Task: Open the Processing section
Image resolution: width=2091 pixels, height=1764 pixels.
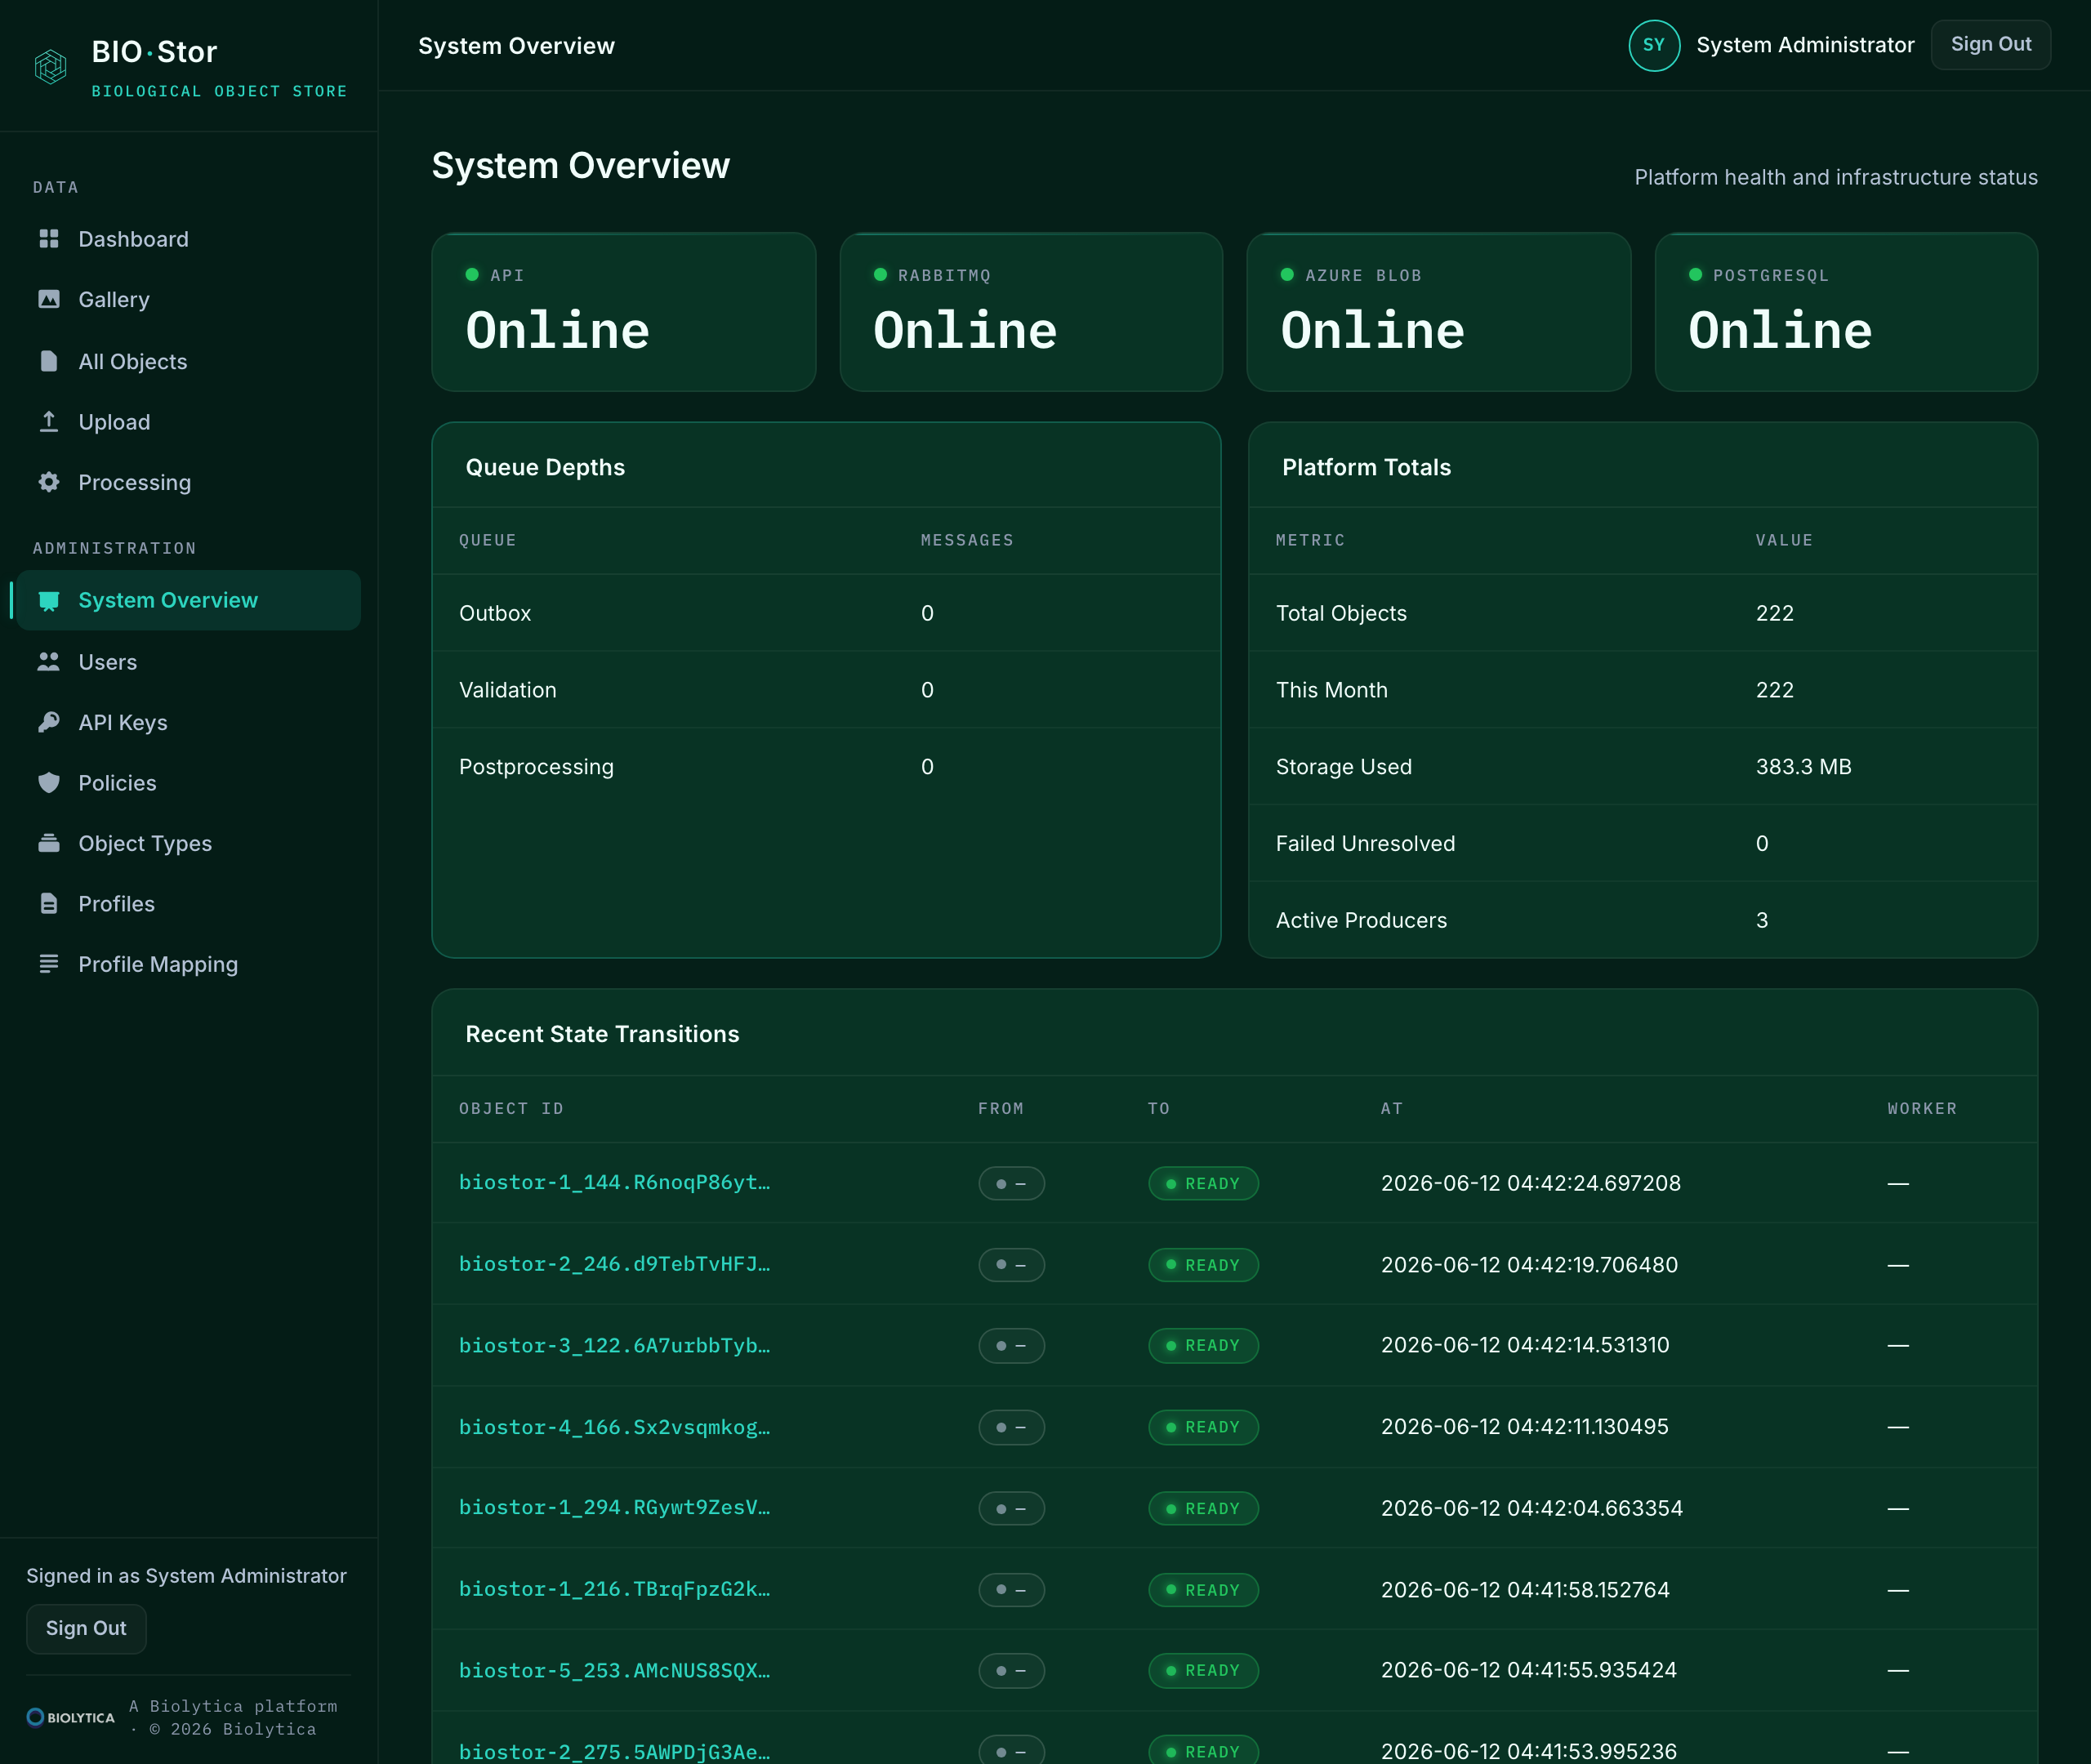Action: (x=188, y=482)
